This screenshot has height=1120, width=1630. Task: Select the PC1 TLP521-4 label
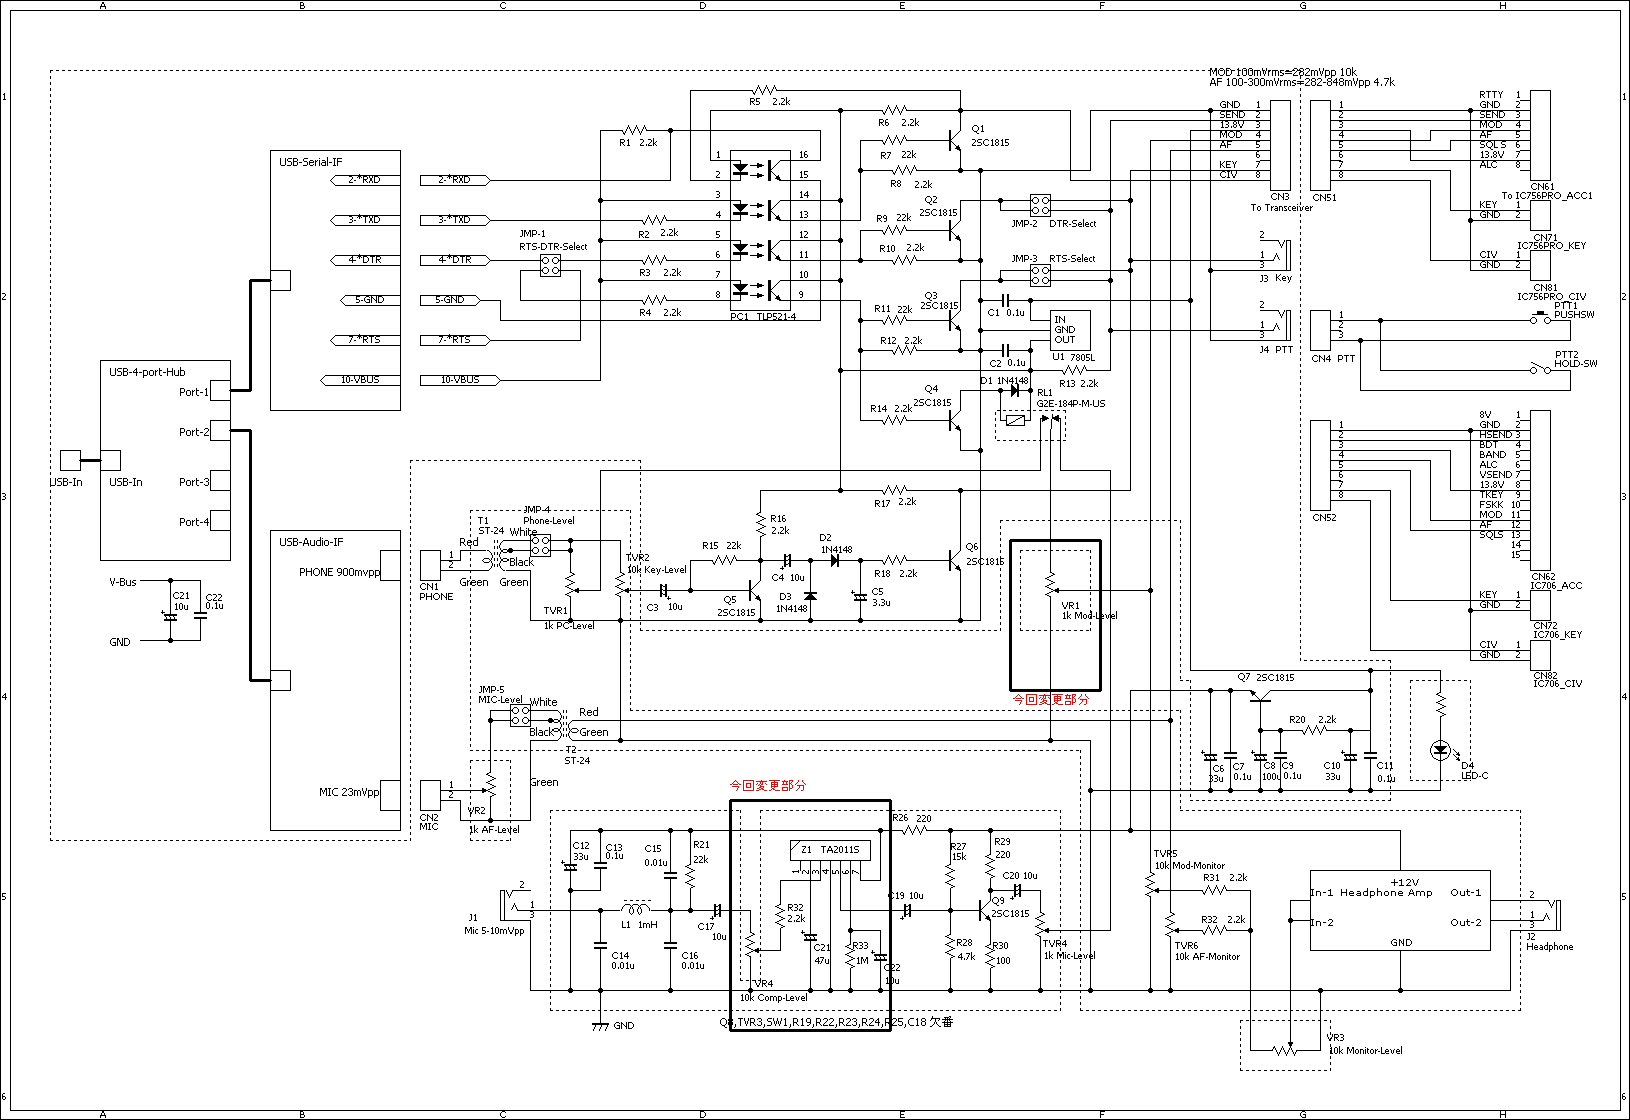[x=763, y=316]
